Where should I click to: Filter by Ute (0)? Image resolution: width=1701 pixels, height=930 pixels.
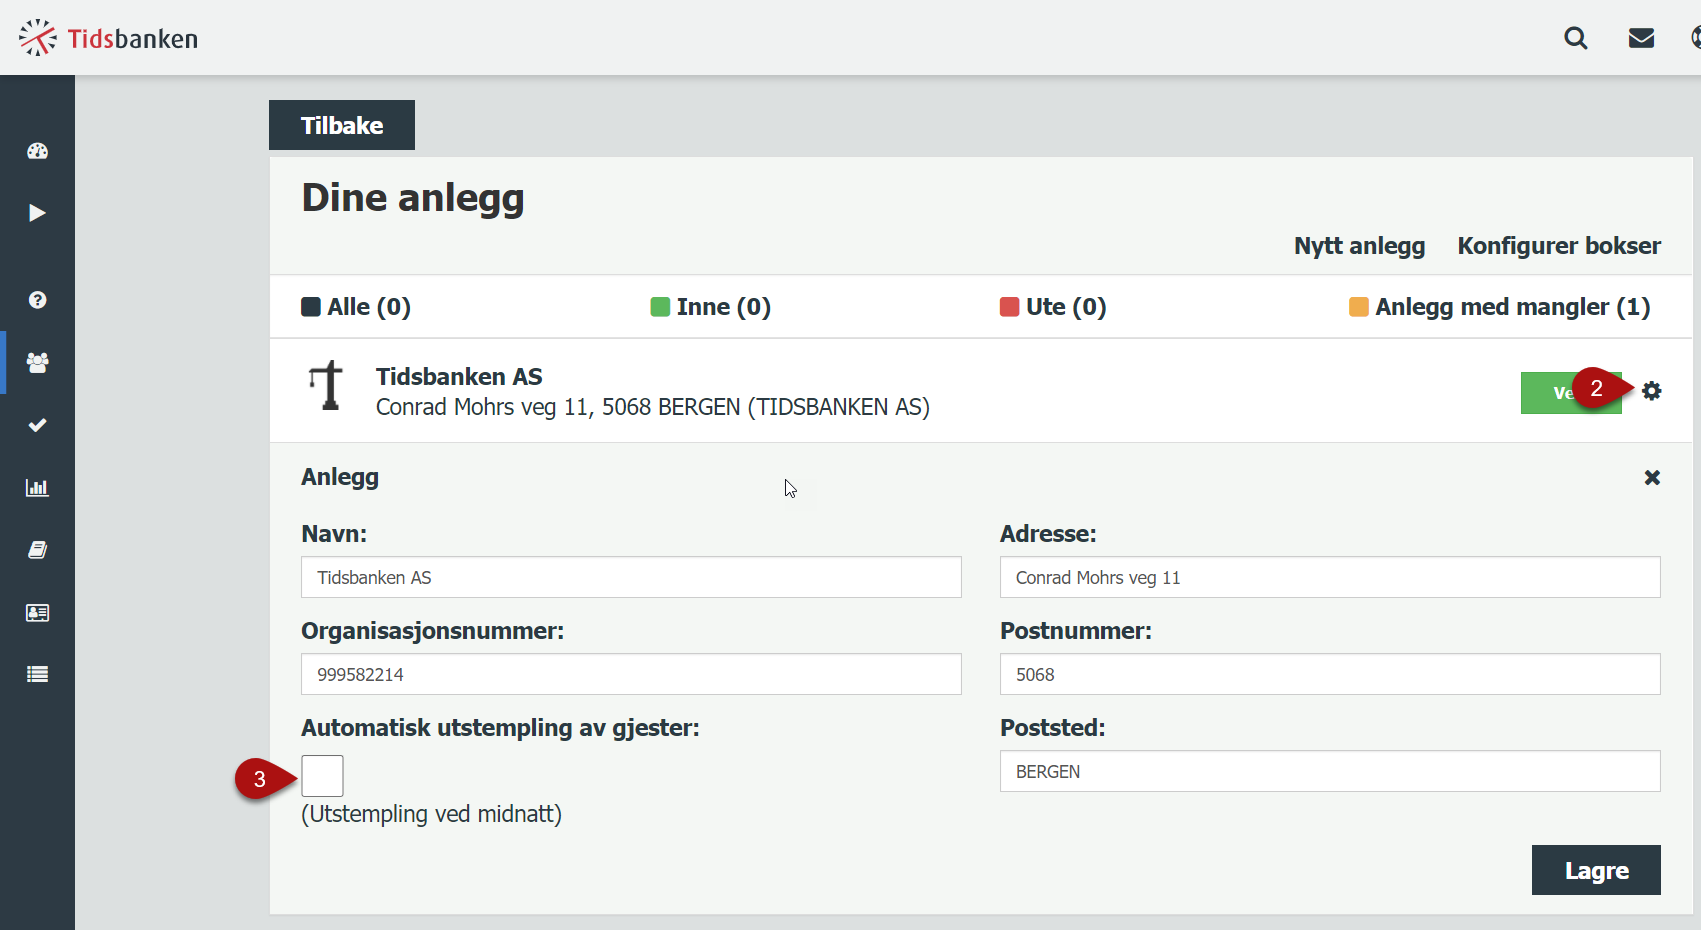1053,307
